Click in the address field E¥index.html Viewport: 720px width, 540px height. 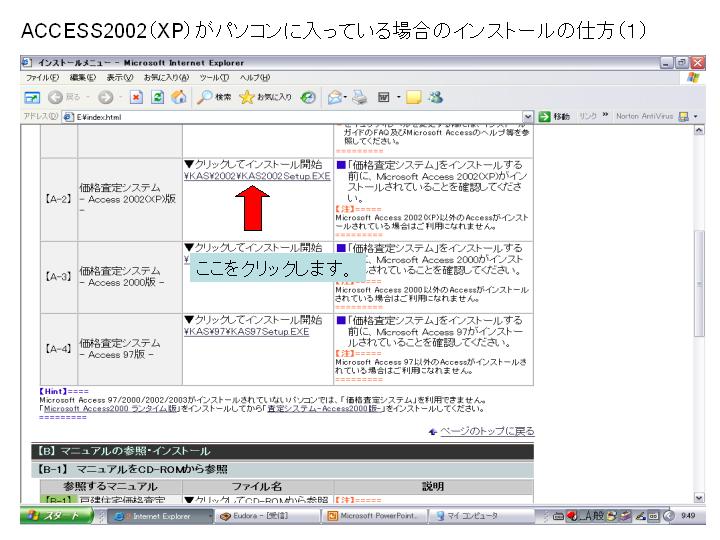pos(298,117)
